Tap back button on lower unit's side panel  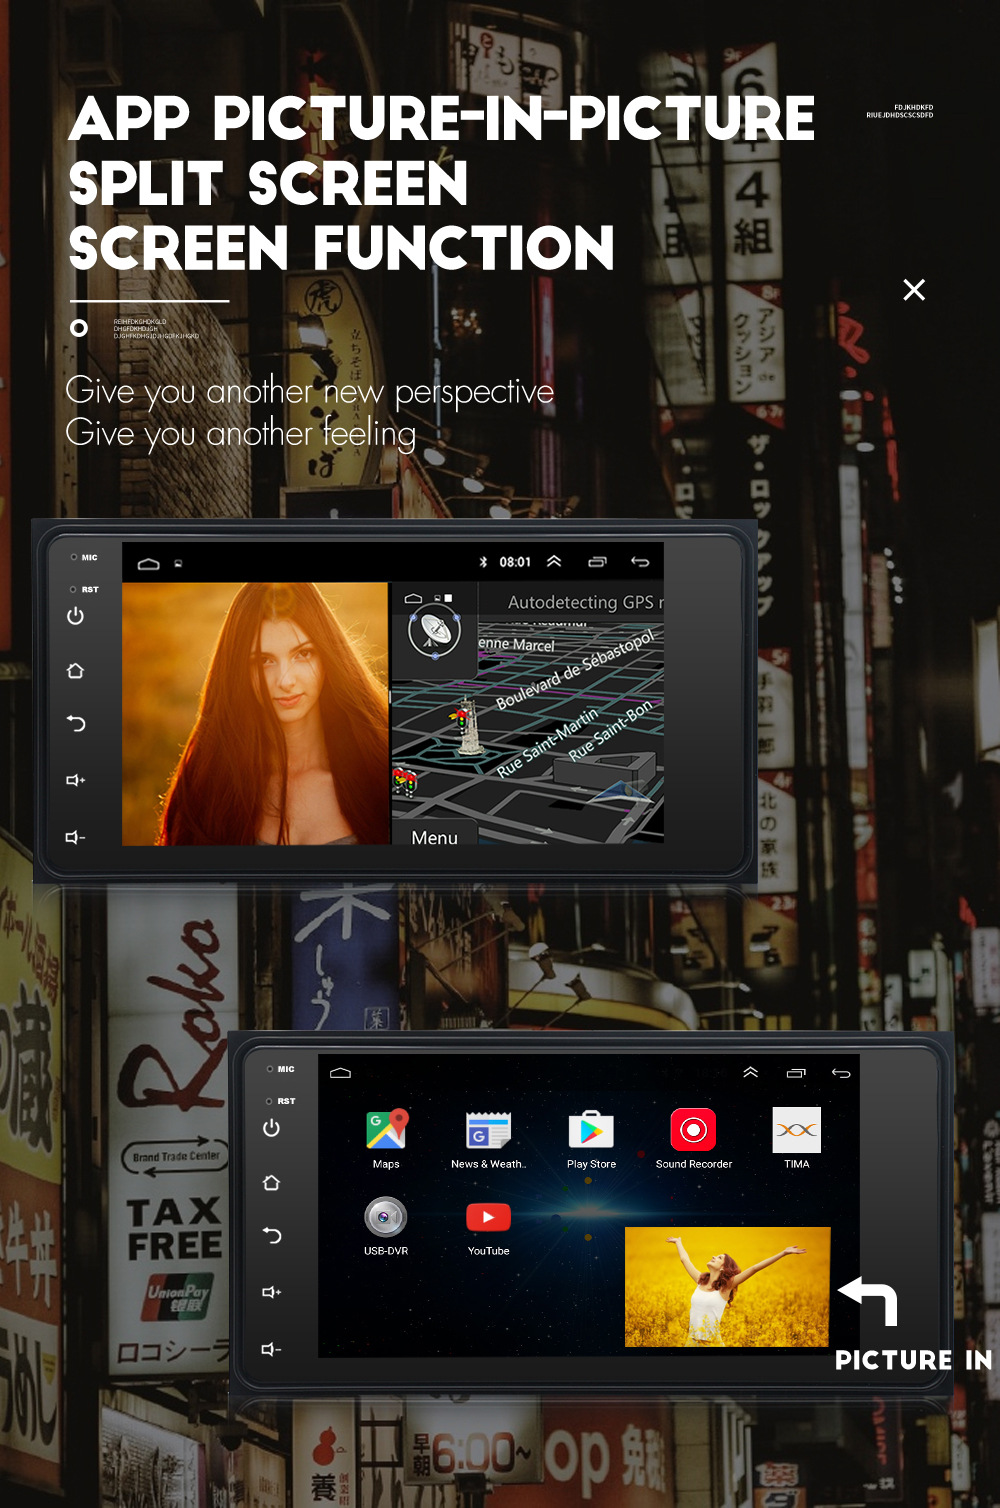coord(272,1235)
